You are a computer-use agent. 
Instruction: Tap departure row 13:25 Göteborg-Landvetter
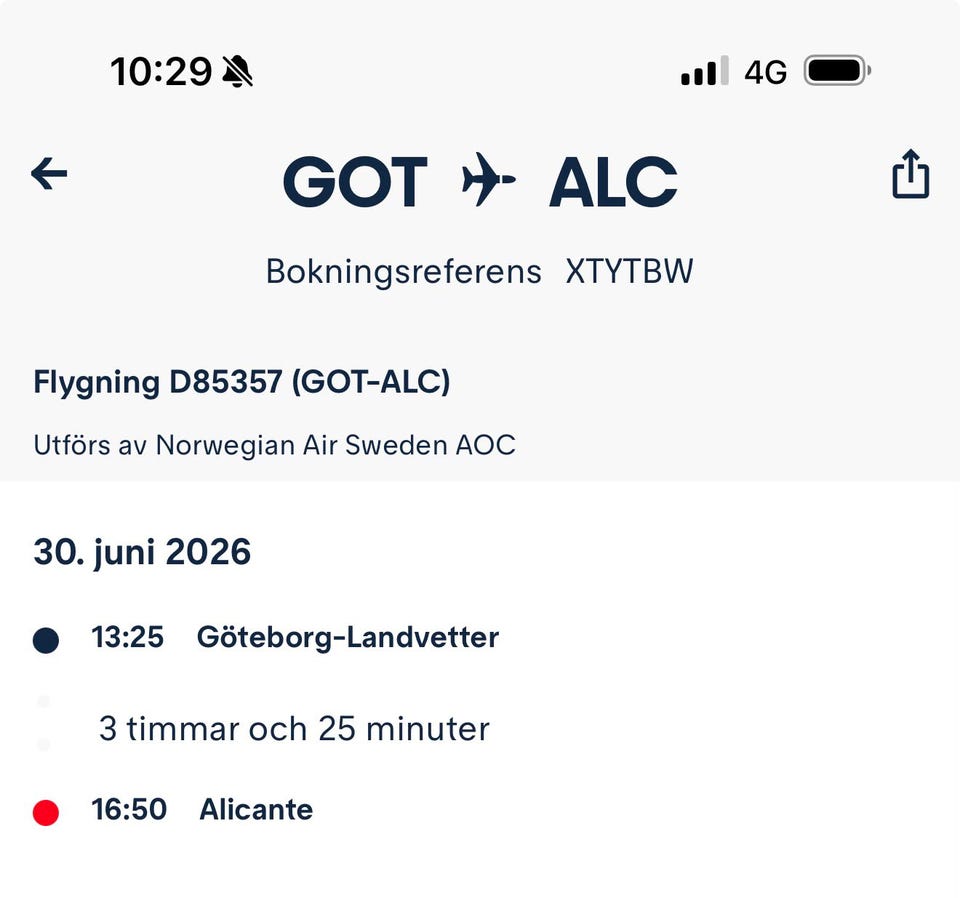pyautogui.click(x=266, y=638)
